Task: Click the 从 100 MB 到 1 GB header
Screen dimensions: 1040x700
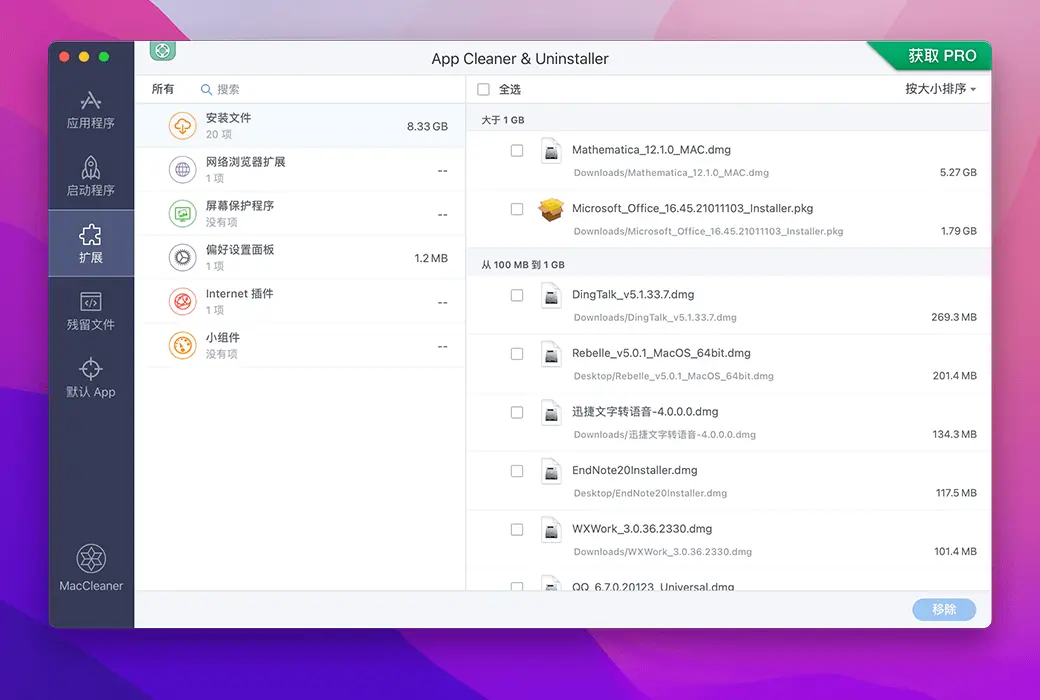Action: coord(523,265)
